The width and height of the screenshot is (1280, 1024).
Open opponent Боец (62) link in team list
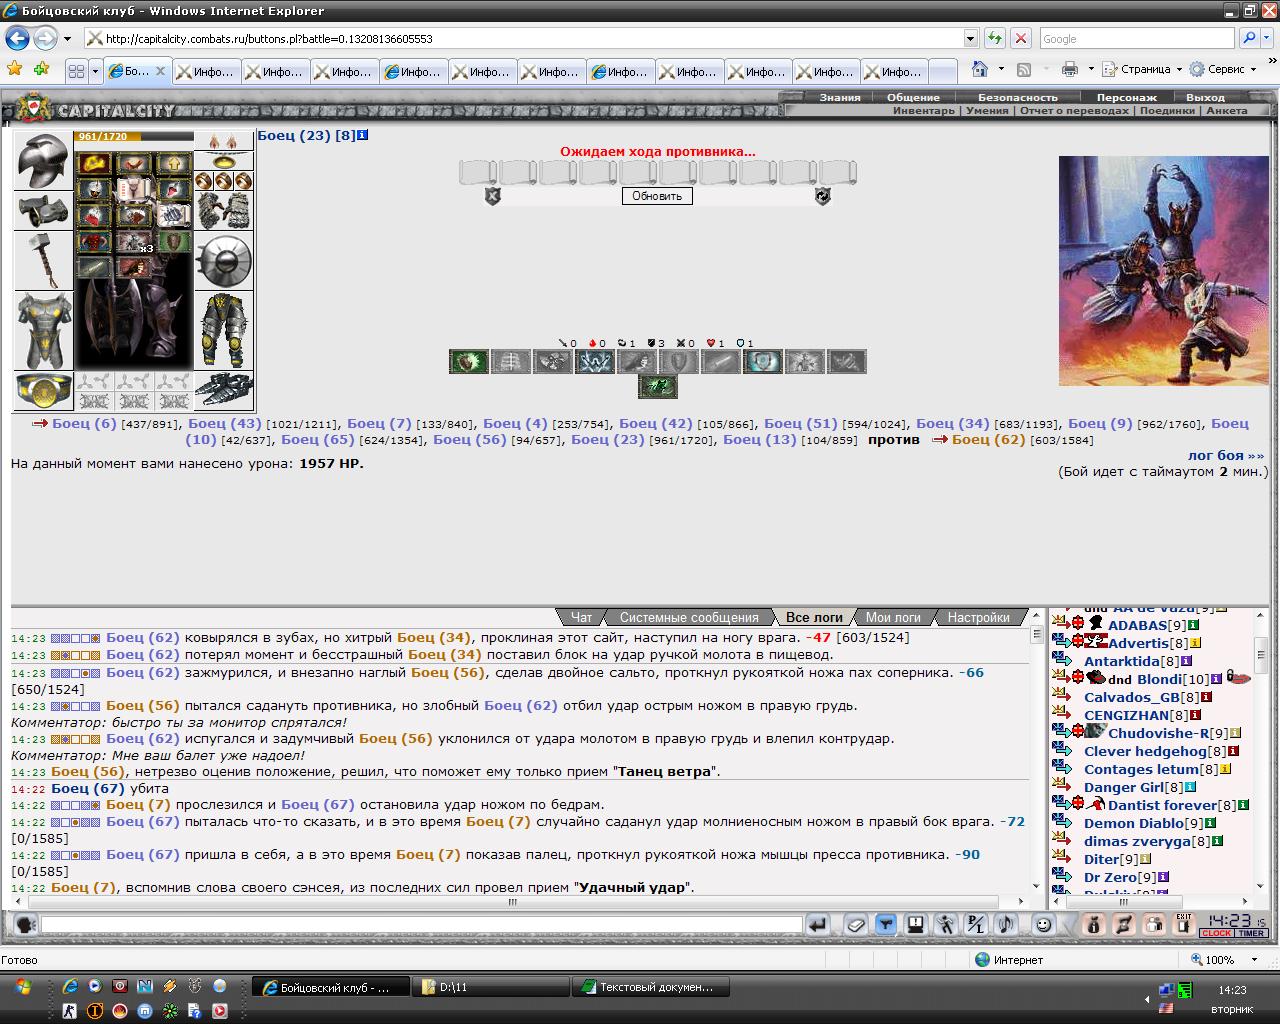coord(988,439)
